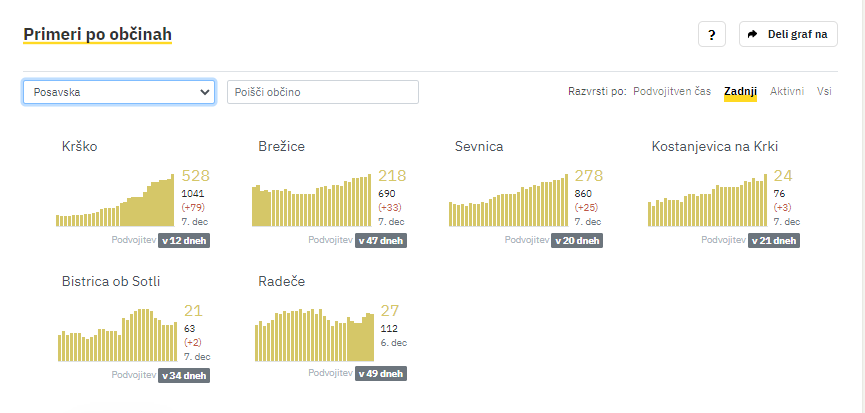Click the Poišči občino search field
865x413 pixels.
(x=323, y=92)
